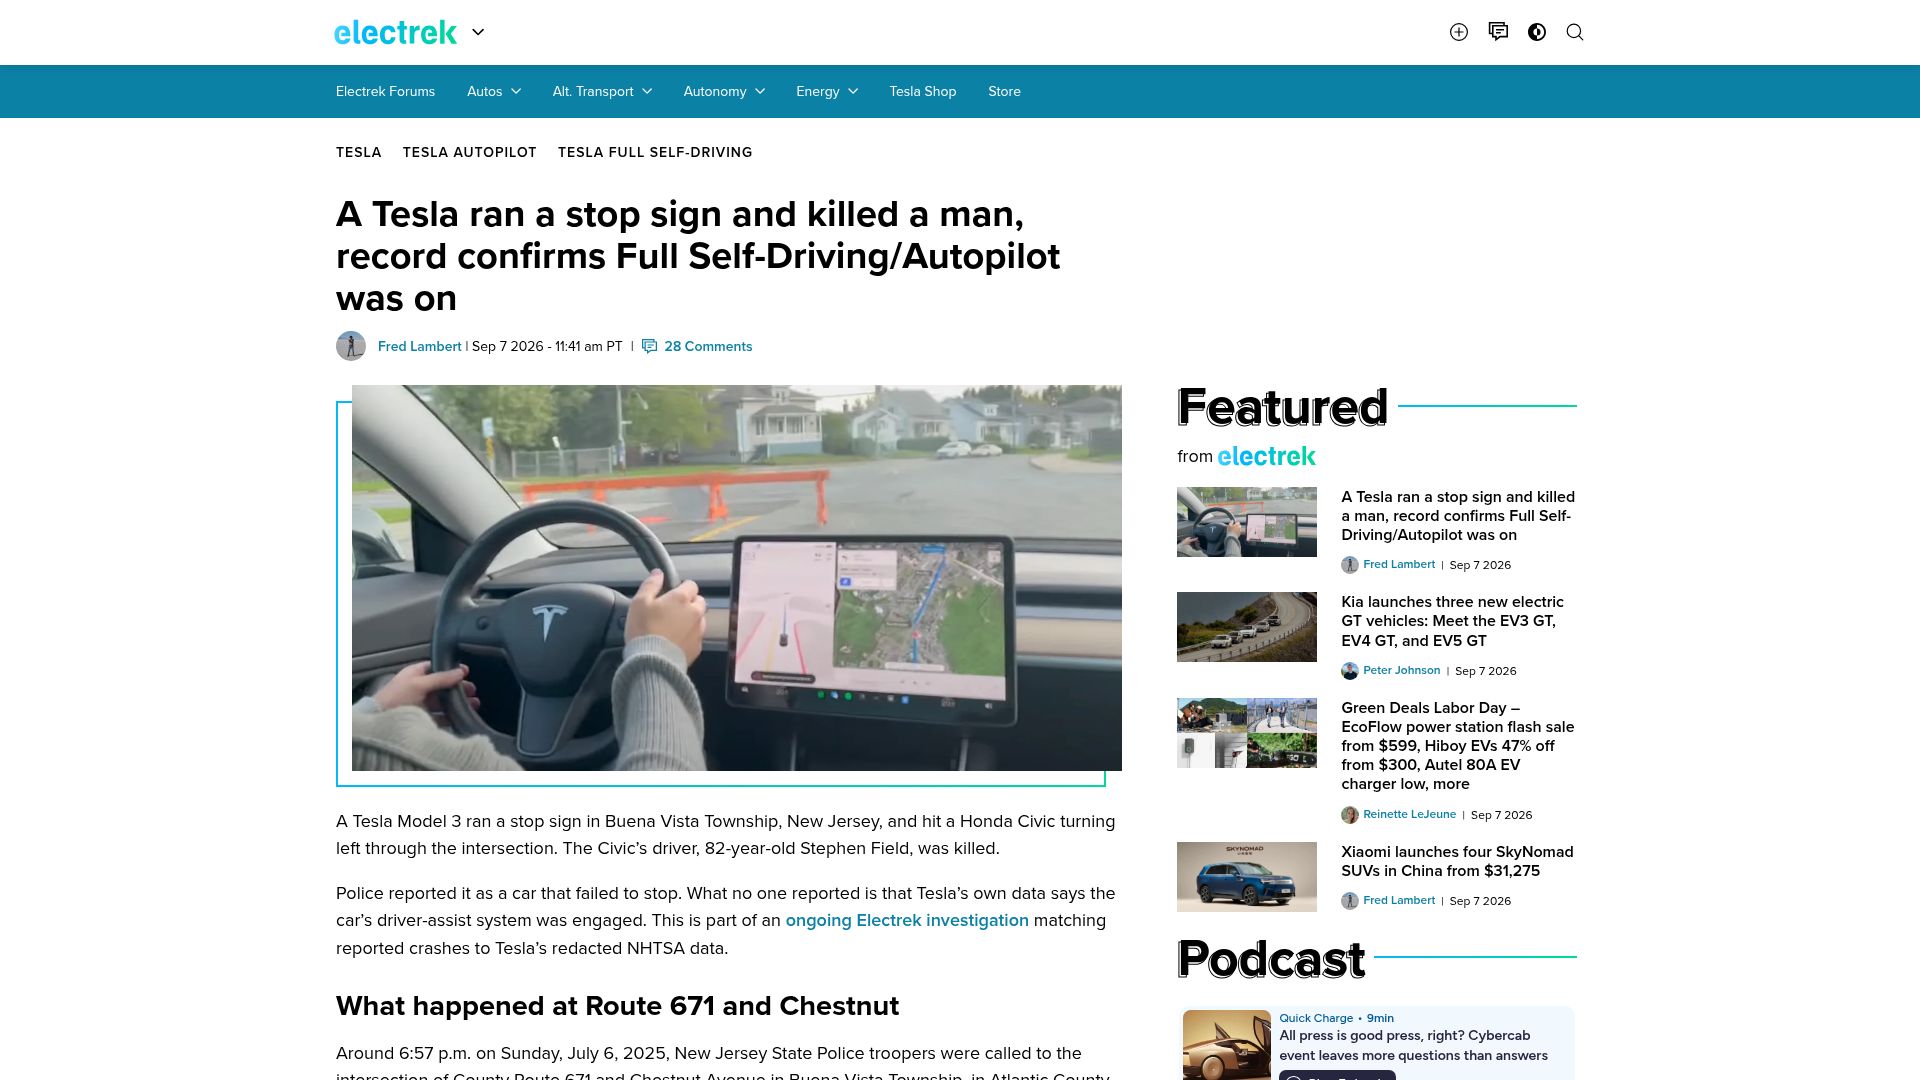This screenshot has height=1080, width=1920.
Task: Click the Electrek logo under Featured heading
Action: [1267, 456]
